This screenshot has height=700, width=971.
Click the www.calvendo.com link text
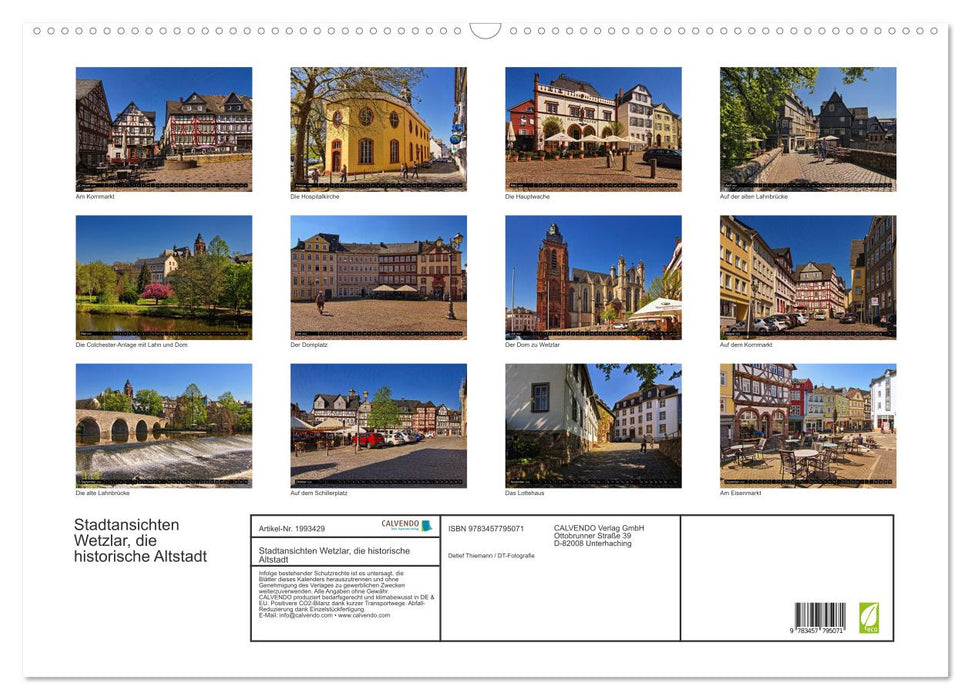(365, 617)
